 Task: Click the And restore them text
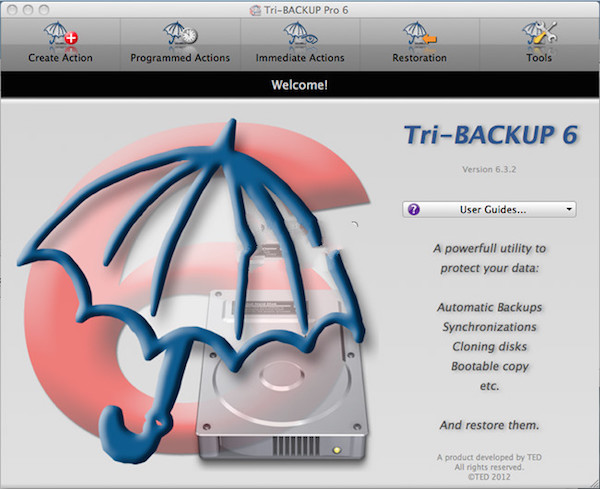[x=489, y=425]
